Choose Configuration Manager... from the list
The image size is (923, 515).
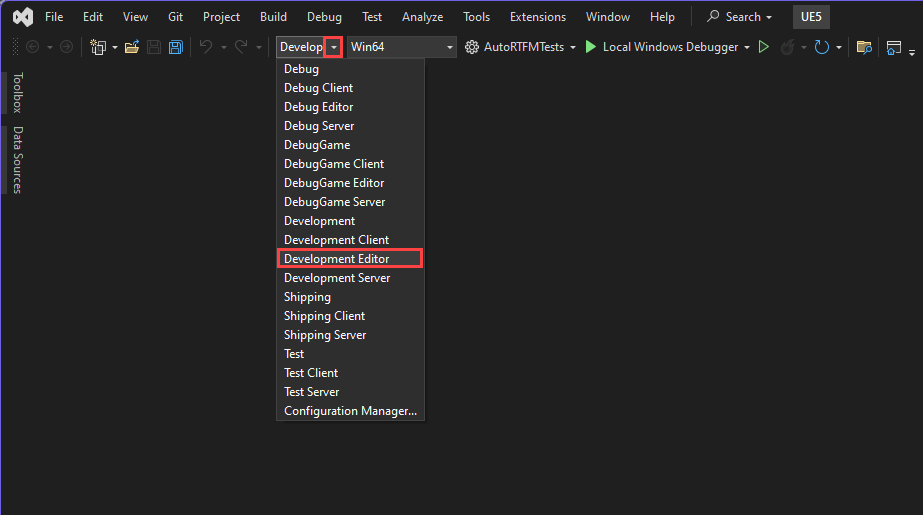click(350, 411)
